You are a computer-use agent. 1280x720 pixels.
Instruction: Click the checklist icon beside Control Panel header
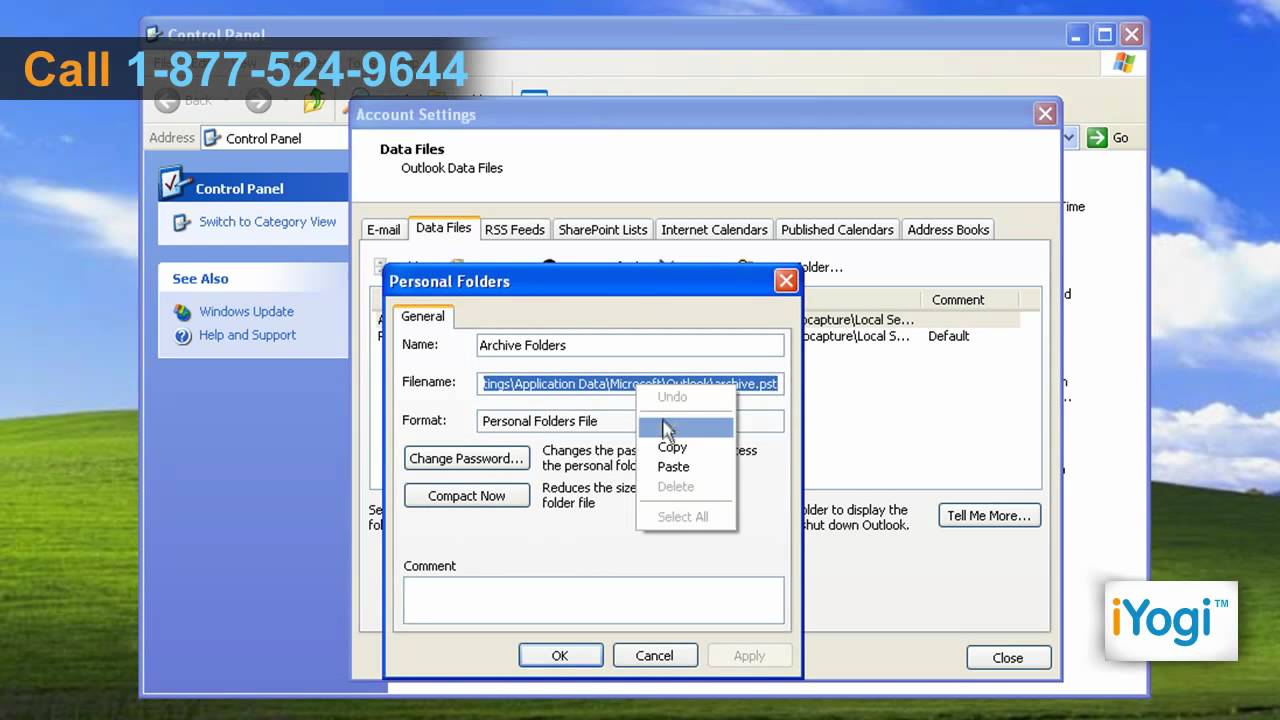pyautogui.click(x=175, y=185)
